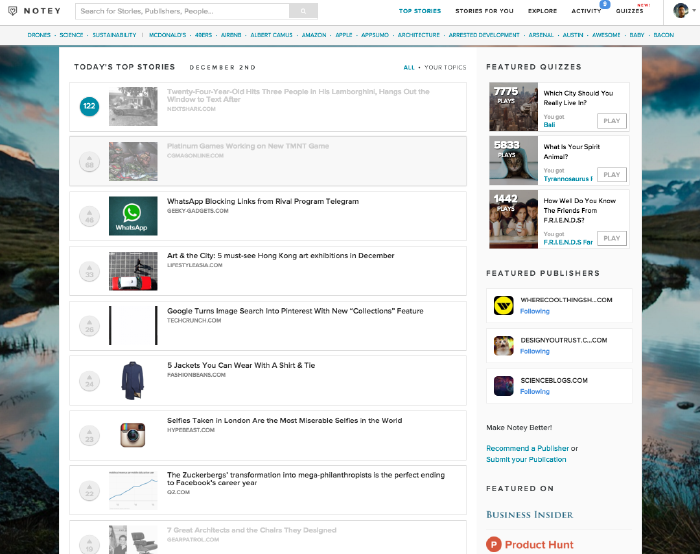
Task: Toggle Following for Wherecoolthingshappen
Action: click(x=535, y=311)
